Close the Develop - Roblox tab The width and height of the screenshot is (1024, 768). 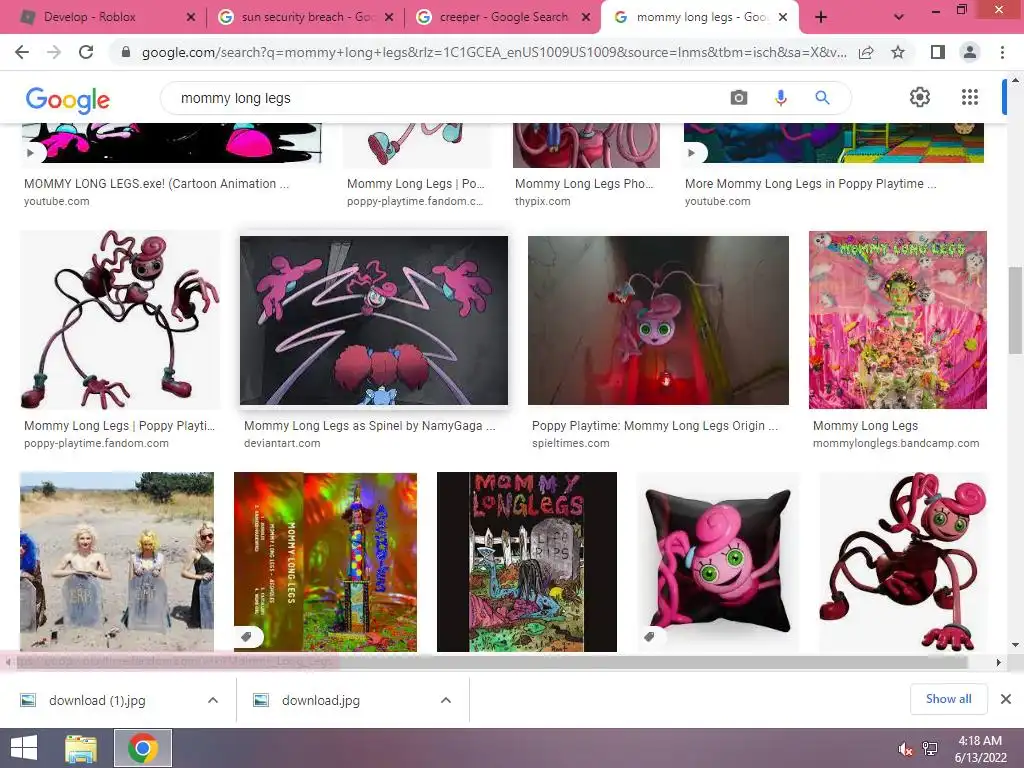[x=191, y=18]
